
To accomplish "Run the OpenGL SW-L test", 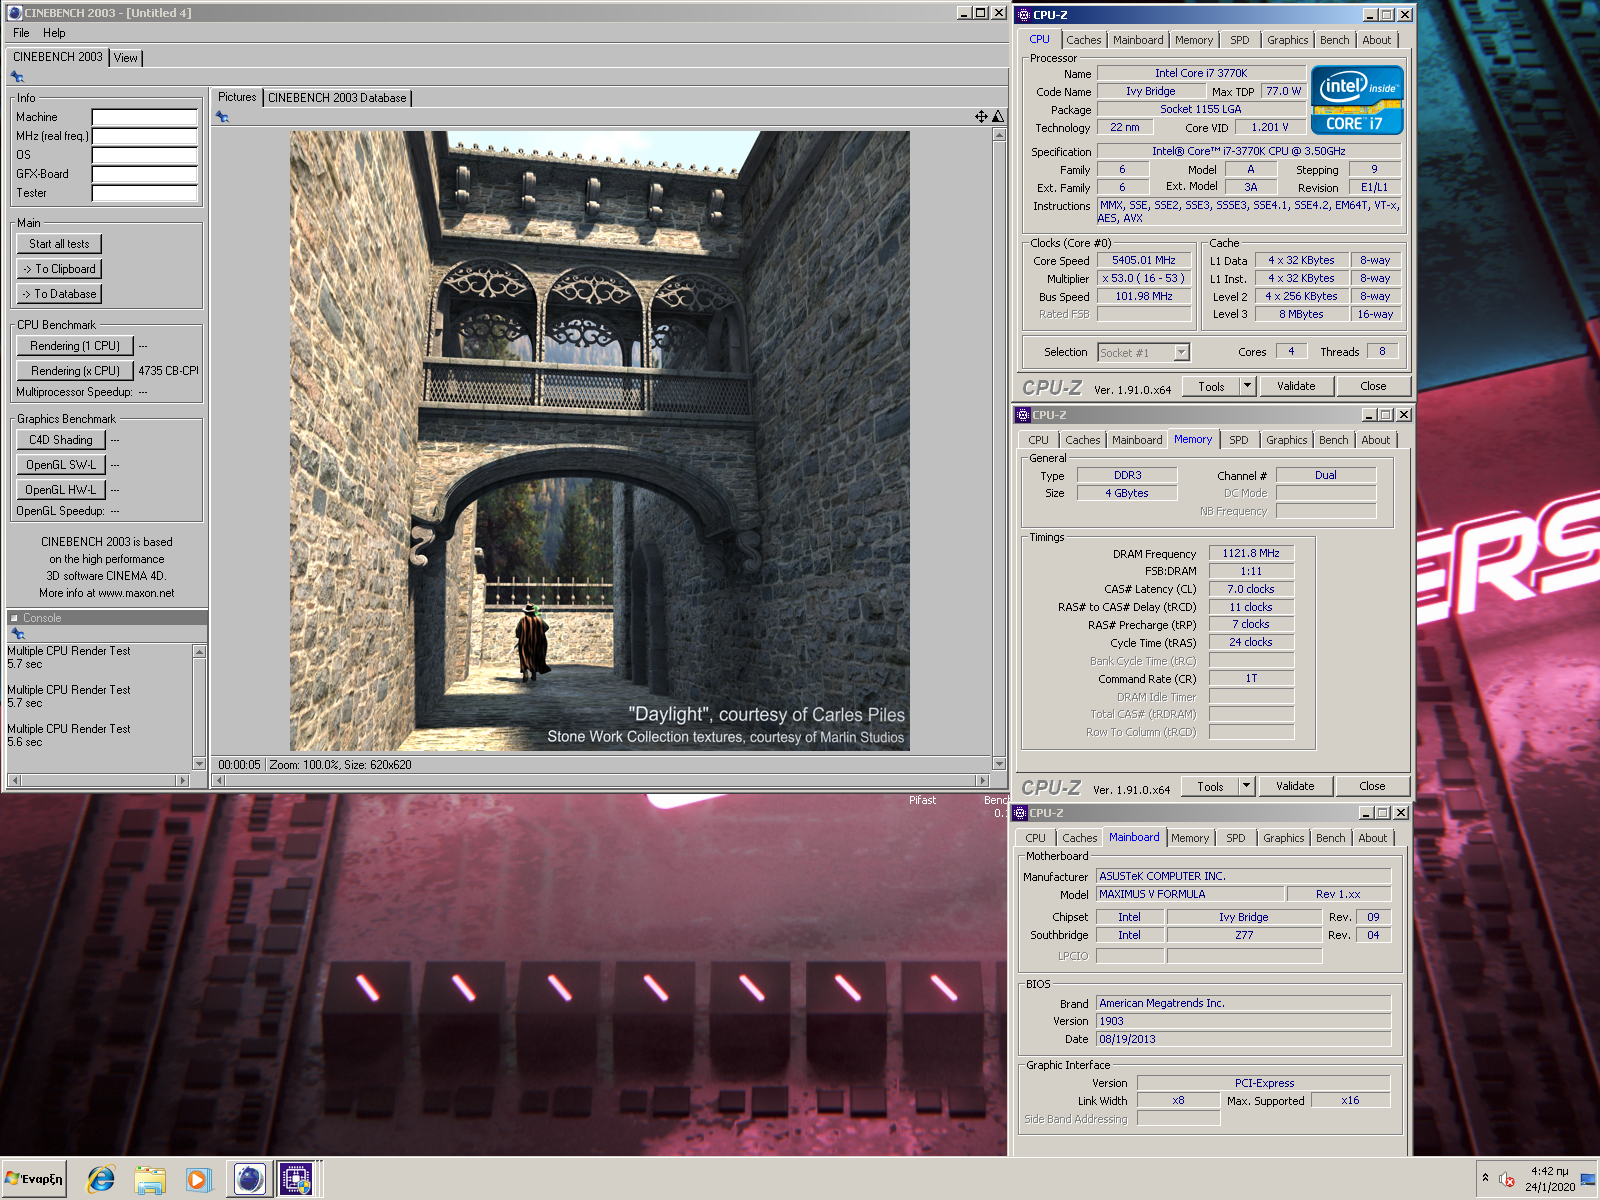I will click(x=61, y=465).
